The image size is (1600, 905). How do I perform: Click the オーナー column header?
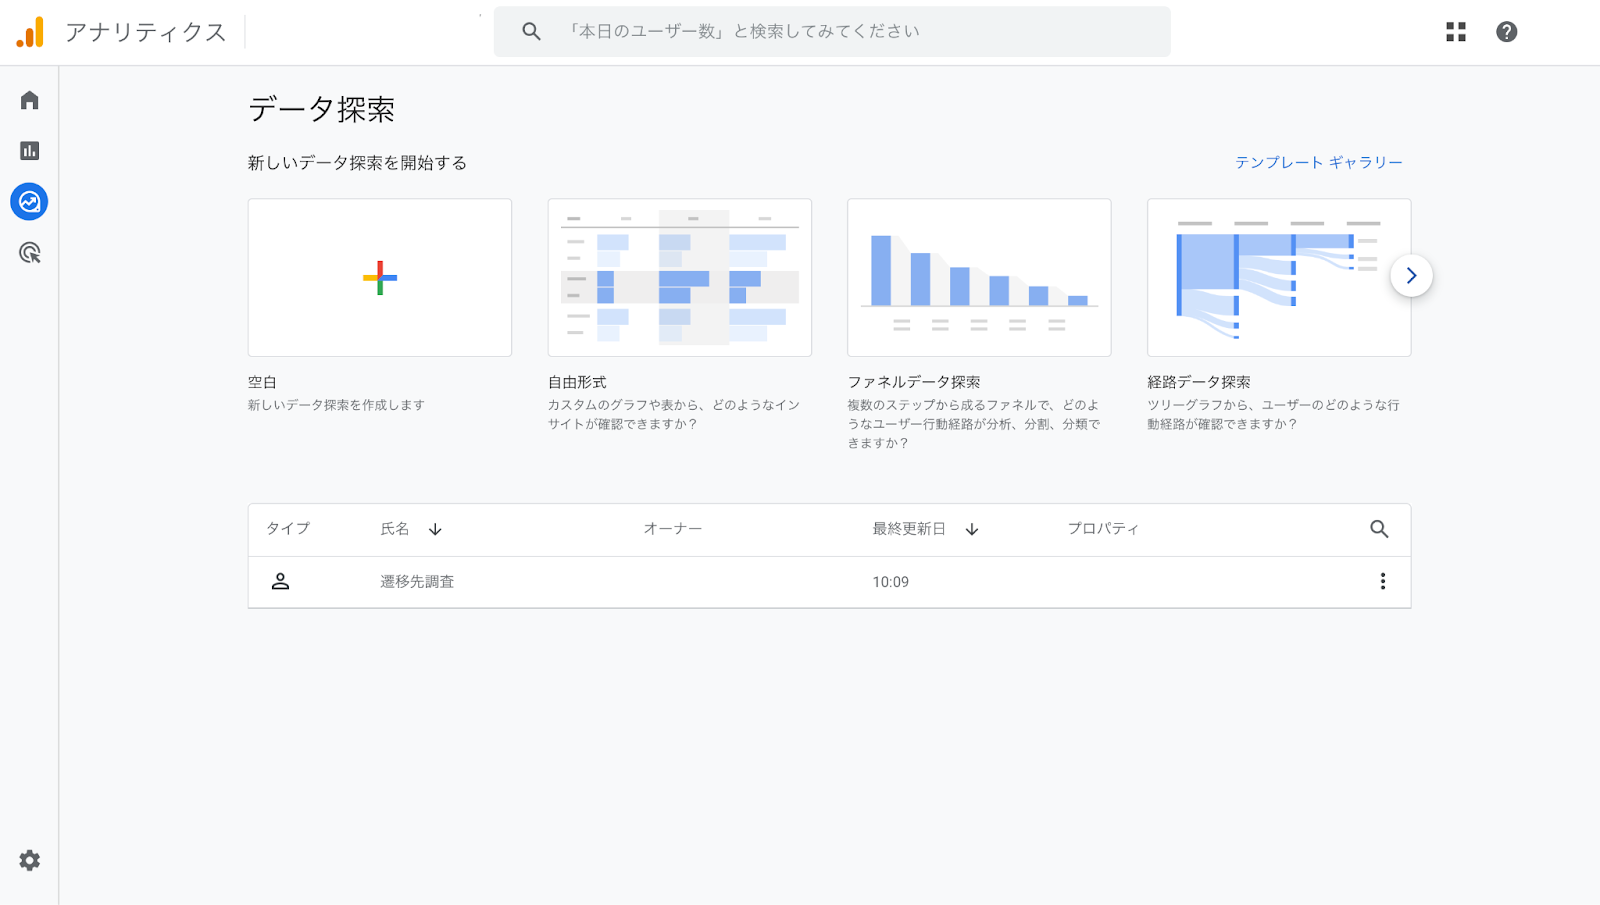pos(673,529)
